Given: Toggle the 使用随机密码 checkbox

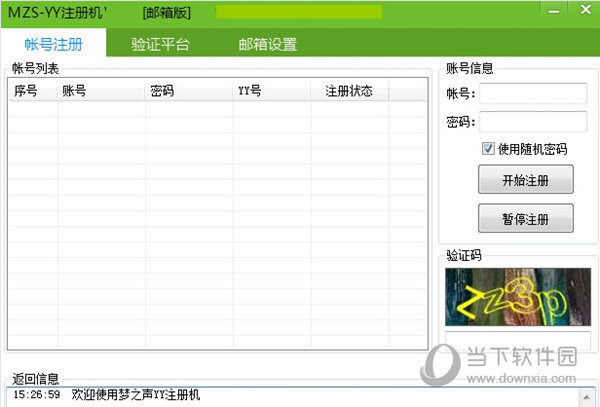Looking at the screenshot, I should 488,148.
